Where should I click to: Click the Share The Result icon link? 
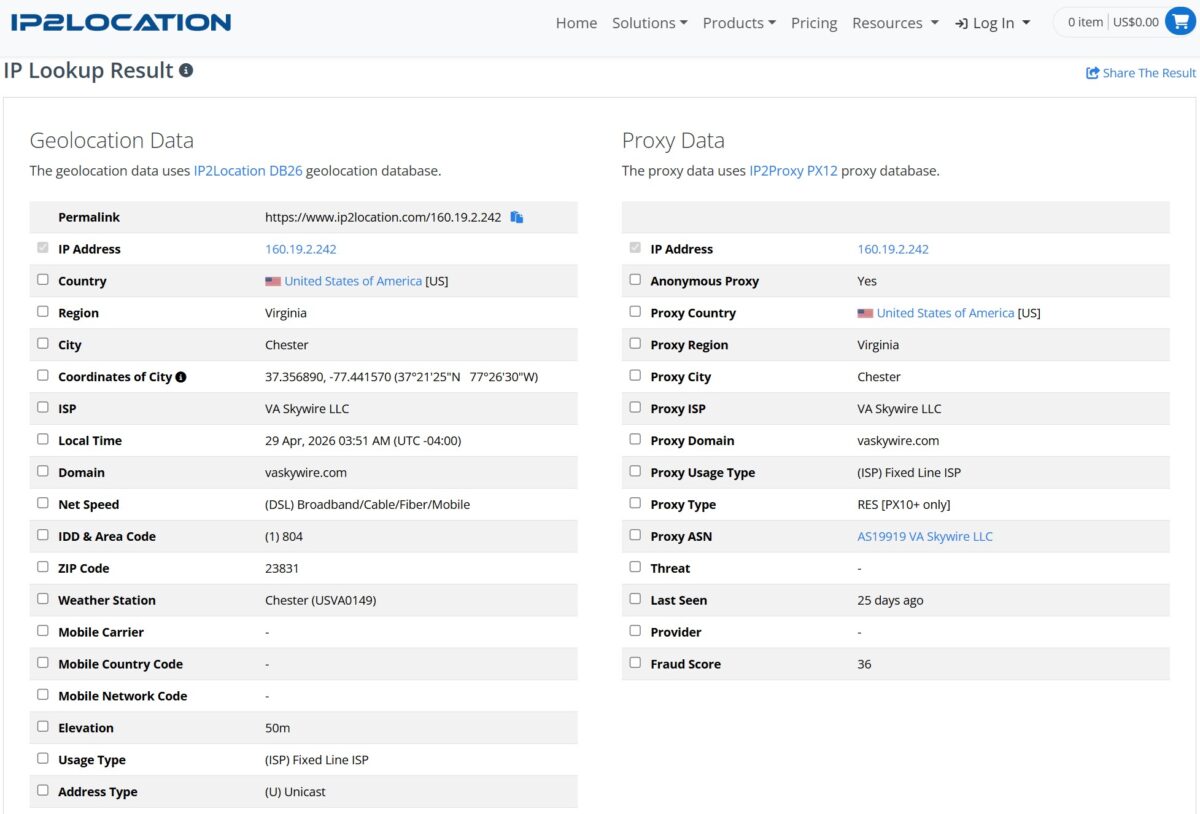coord(1141,73)
